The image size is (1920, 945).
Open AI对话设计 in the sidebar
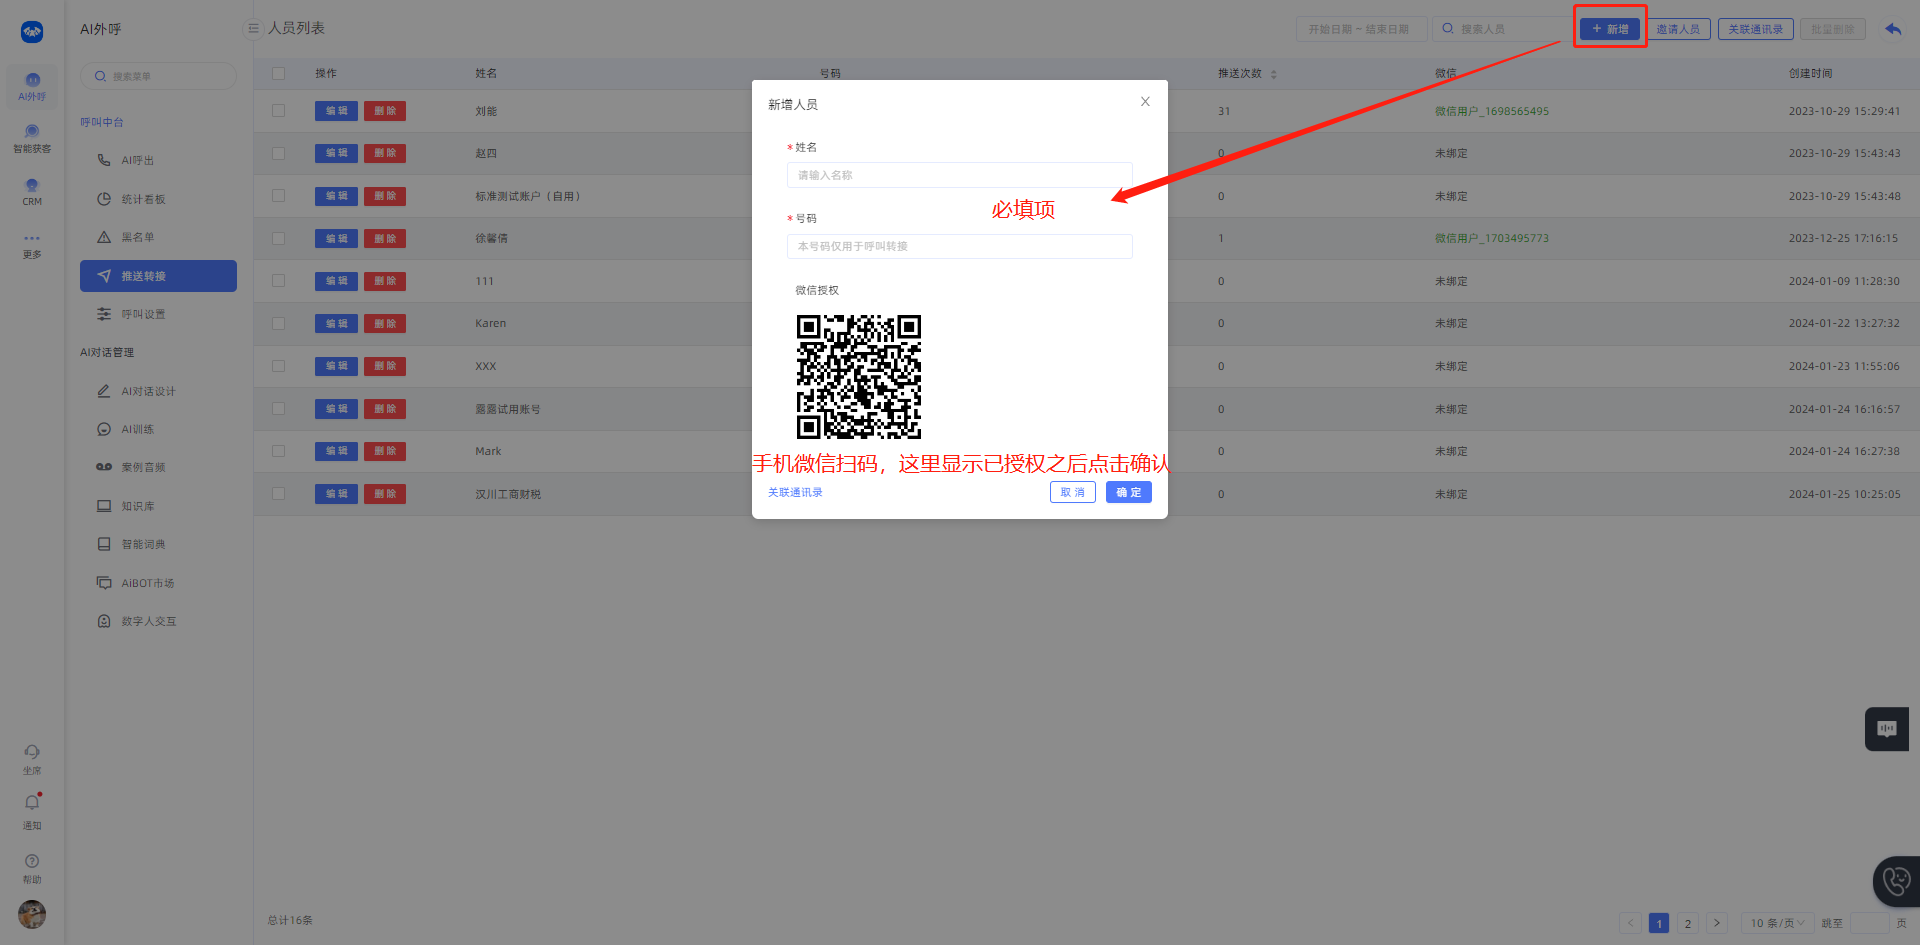158,391
